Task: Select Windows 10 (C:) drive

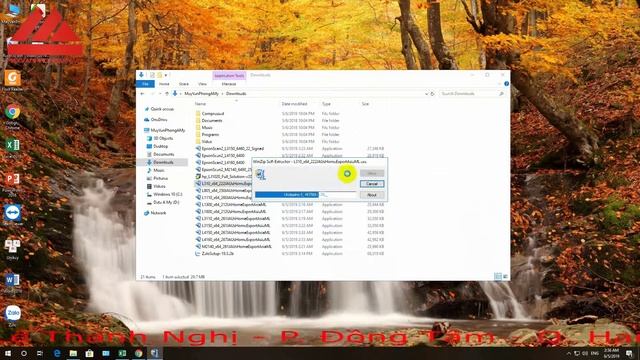Action: (167, 194)
